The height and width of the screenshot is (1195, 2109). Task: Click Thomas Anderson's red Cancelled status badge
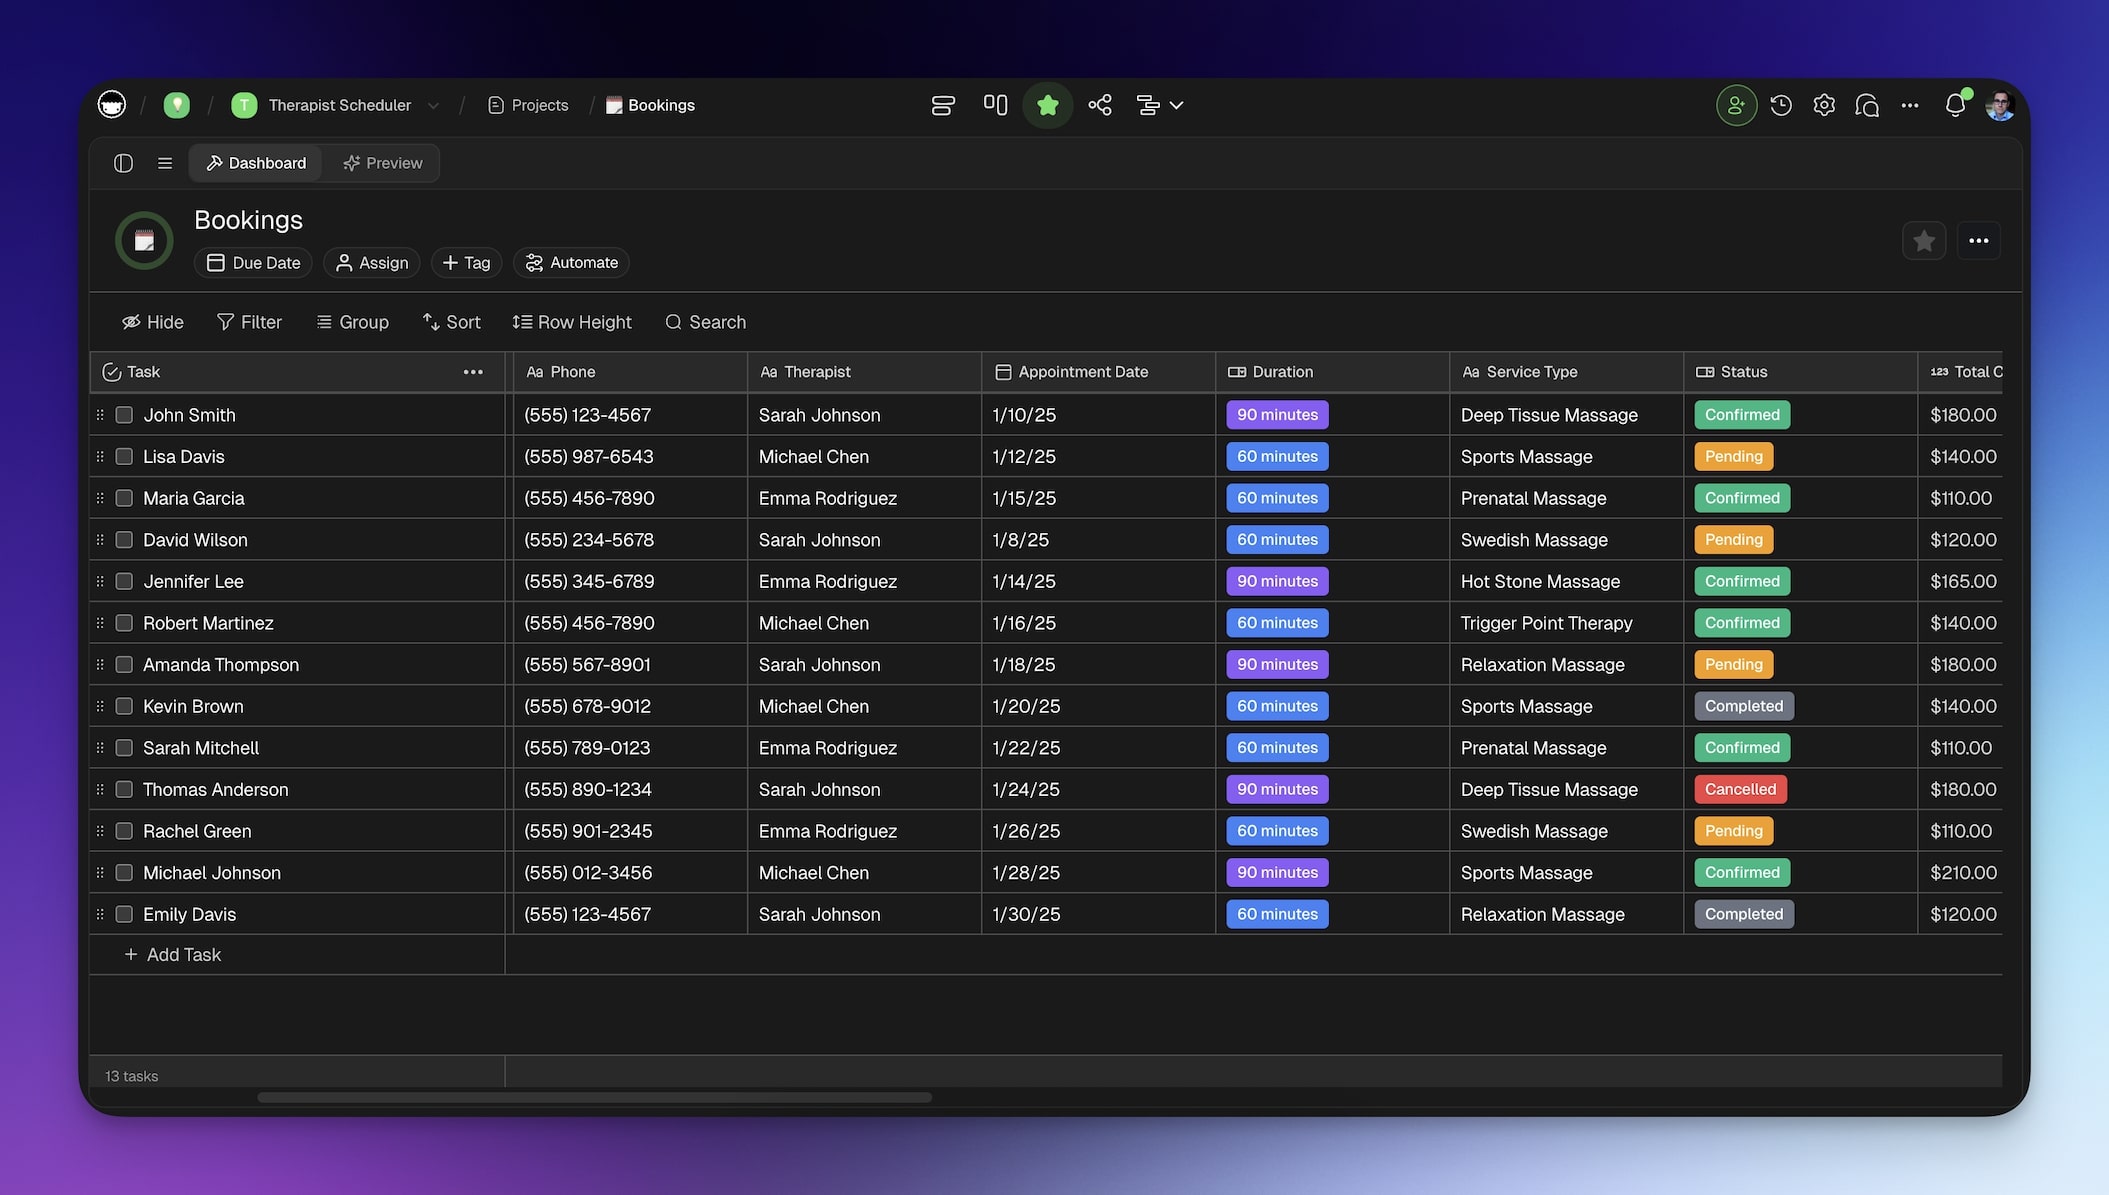click(1740, 789)
